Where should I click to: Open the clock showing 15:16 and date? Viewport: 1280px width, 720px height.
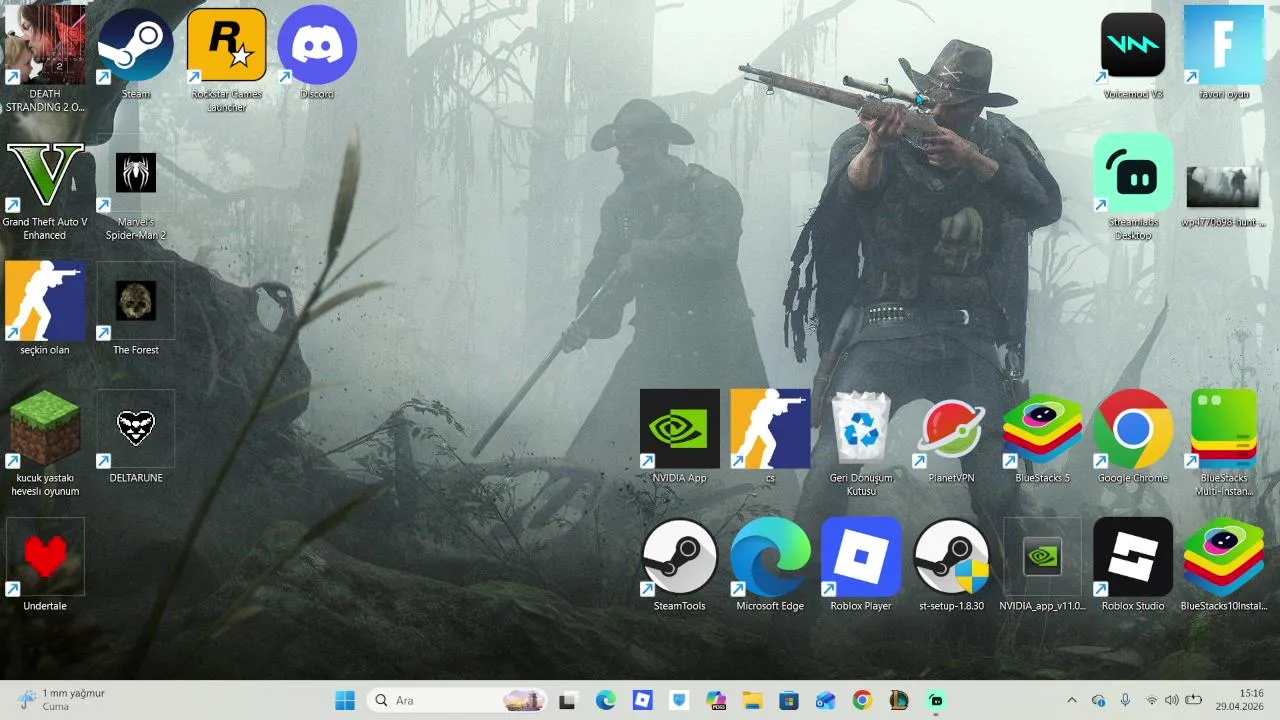[x=1240, y=700]
